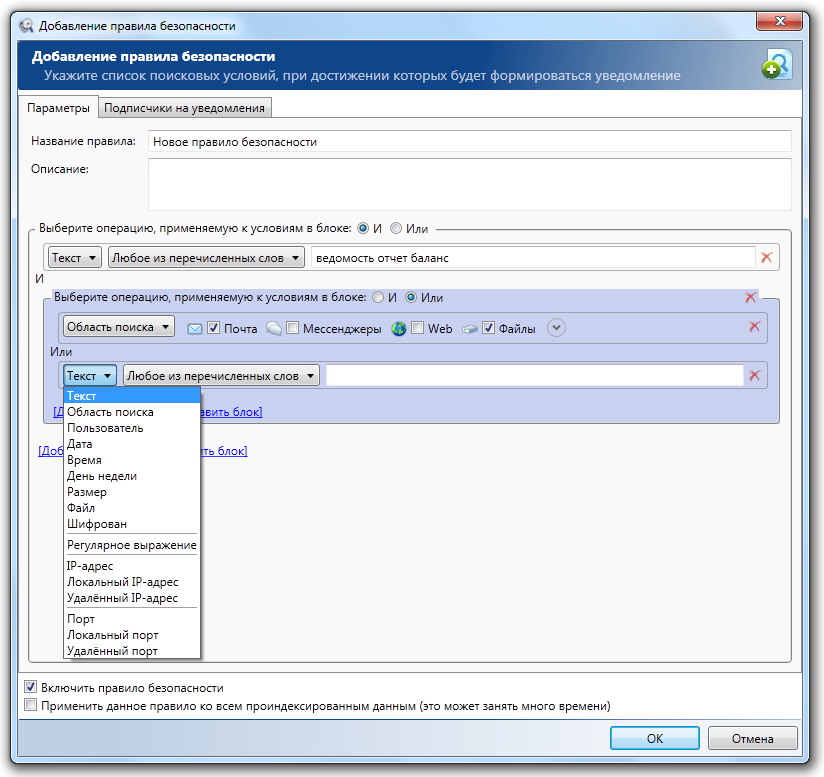Switch to the Параметры tab
This screenshot has width=824, height=777.
[58, 108]
